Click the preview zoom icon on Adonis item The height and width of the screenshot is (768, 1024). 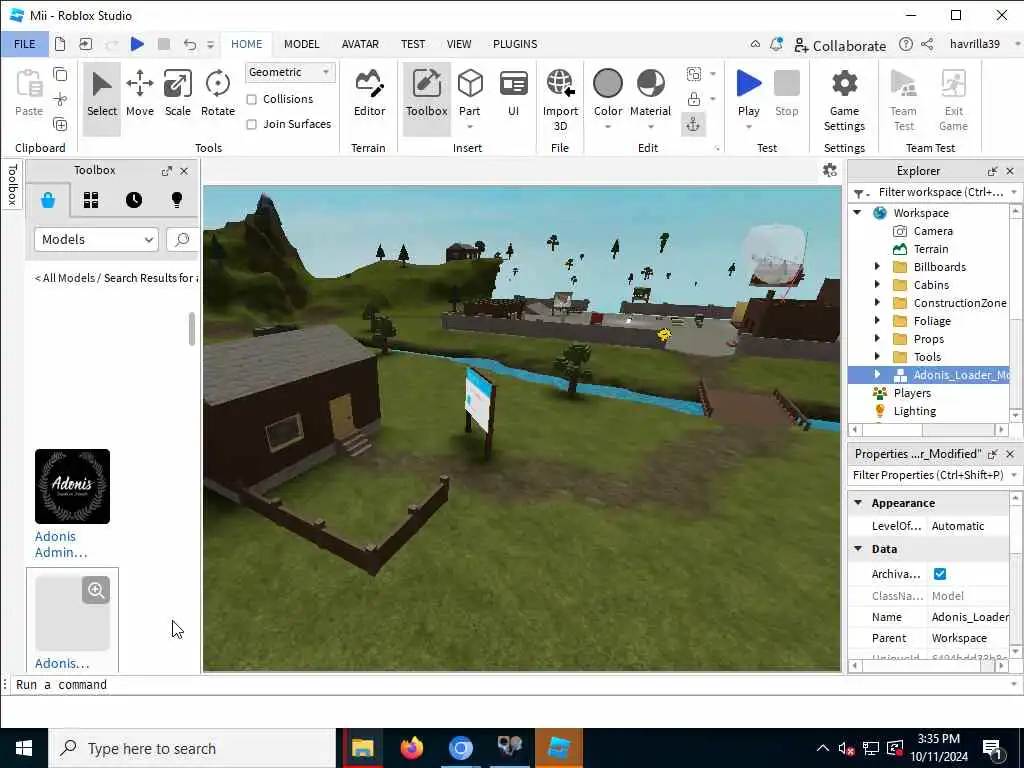point(96,590)
